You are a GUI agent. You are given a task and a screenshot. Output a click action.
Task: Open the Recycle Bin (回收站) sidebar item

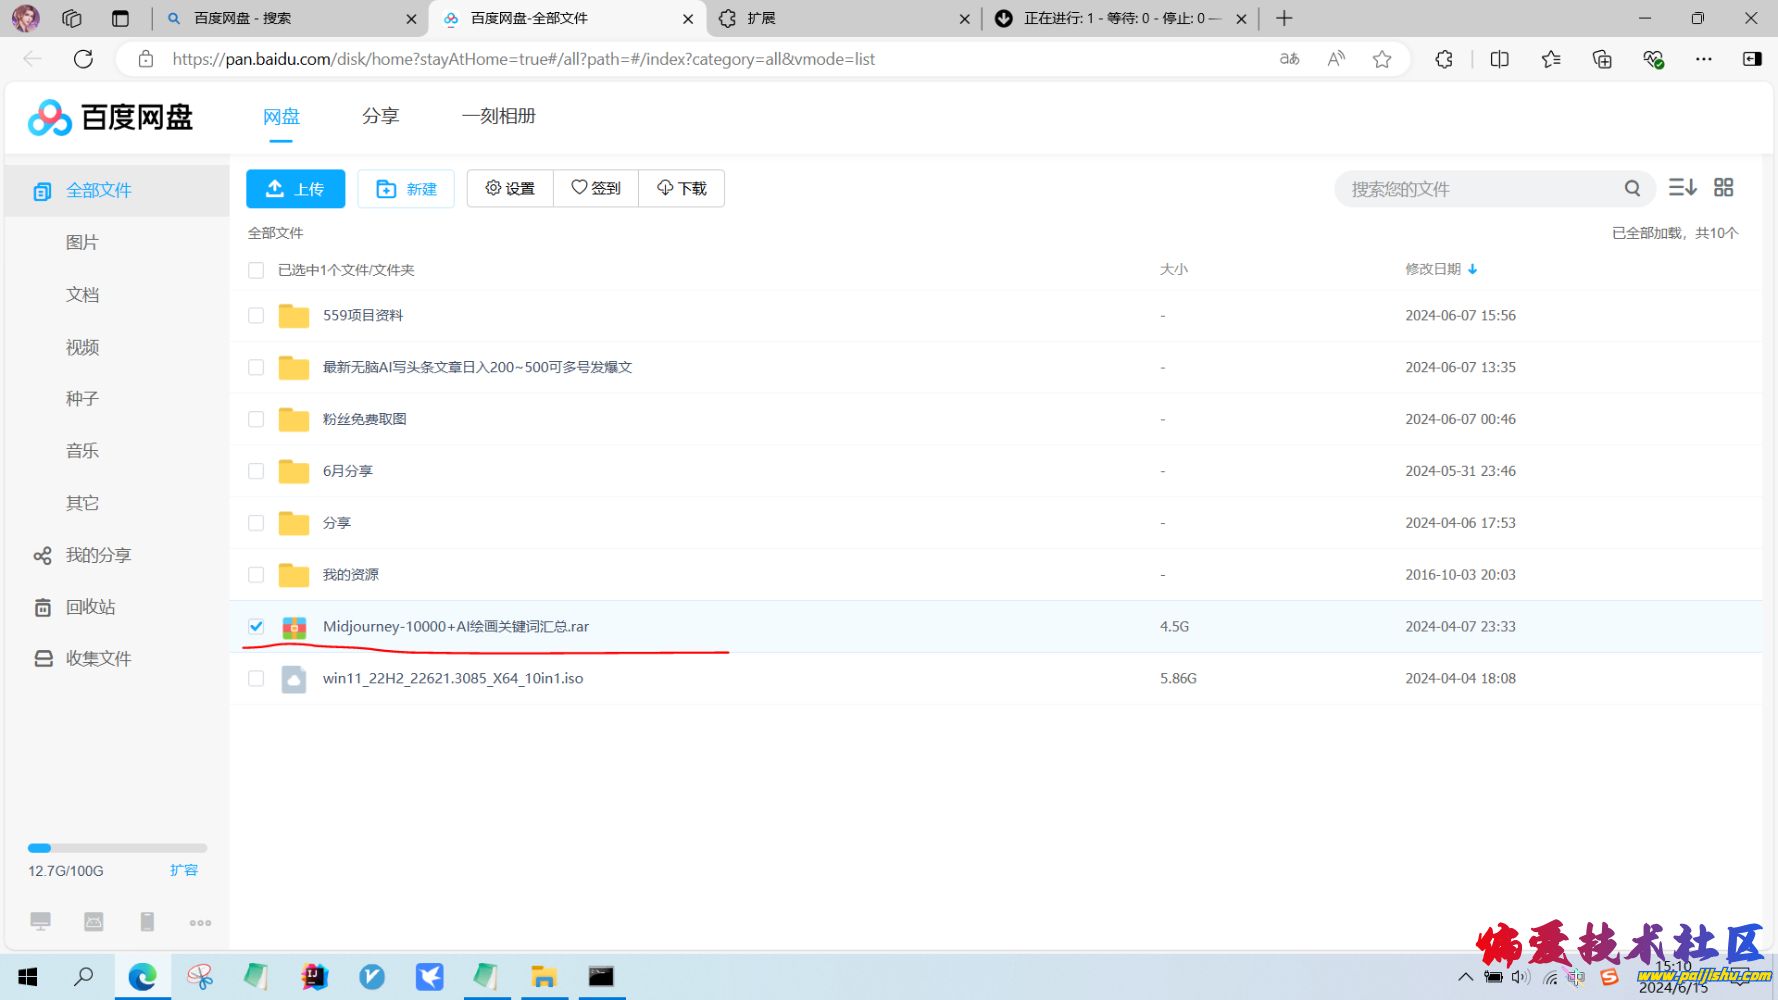click(90, 607)
